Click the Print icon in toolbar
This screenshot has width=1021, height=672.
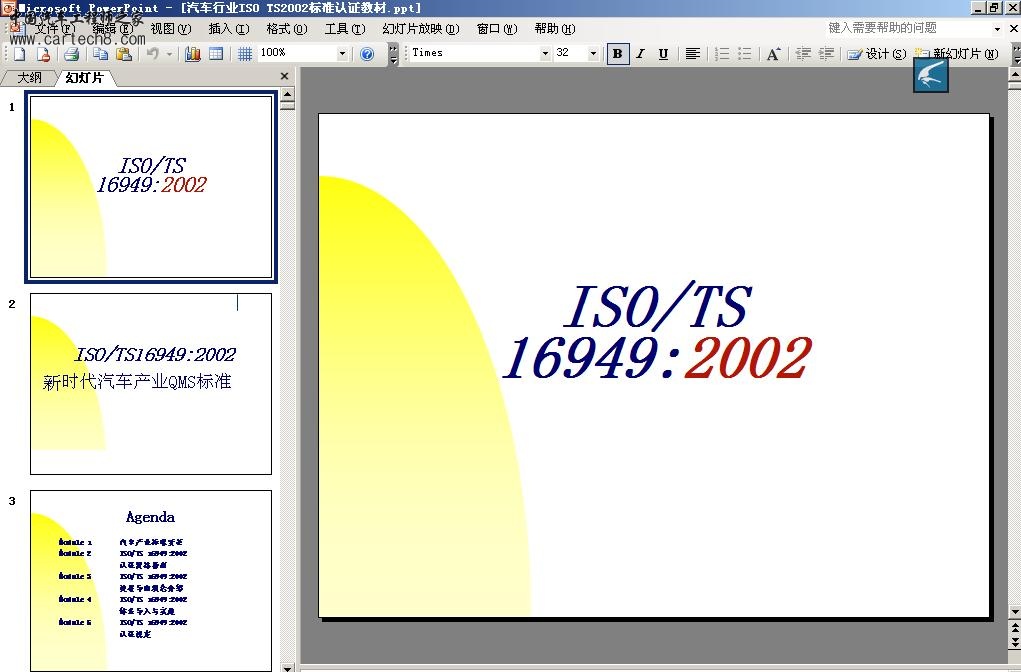[x=71, y=54]
